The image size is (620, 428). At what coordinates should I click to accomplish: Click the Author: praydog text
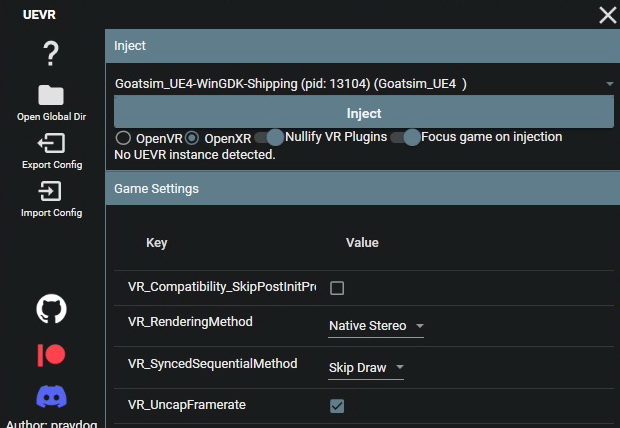pyautogui.click(x=51, y=423)
